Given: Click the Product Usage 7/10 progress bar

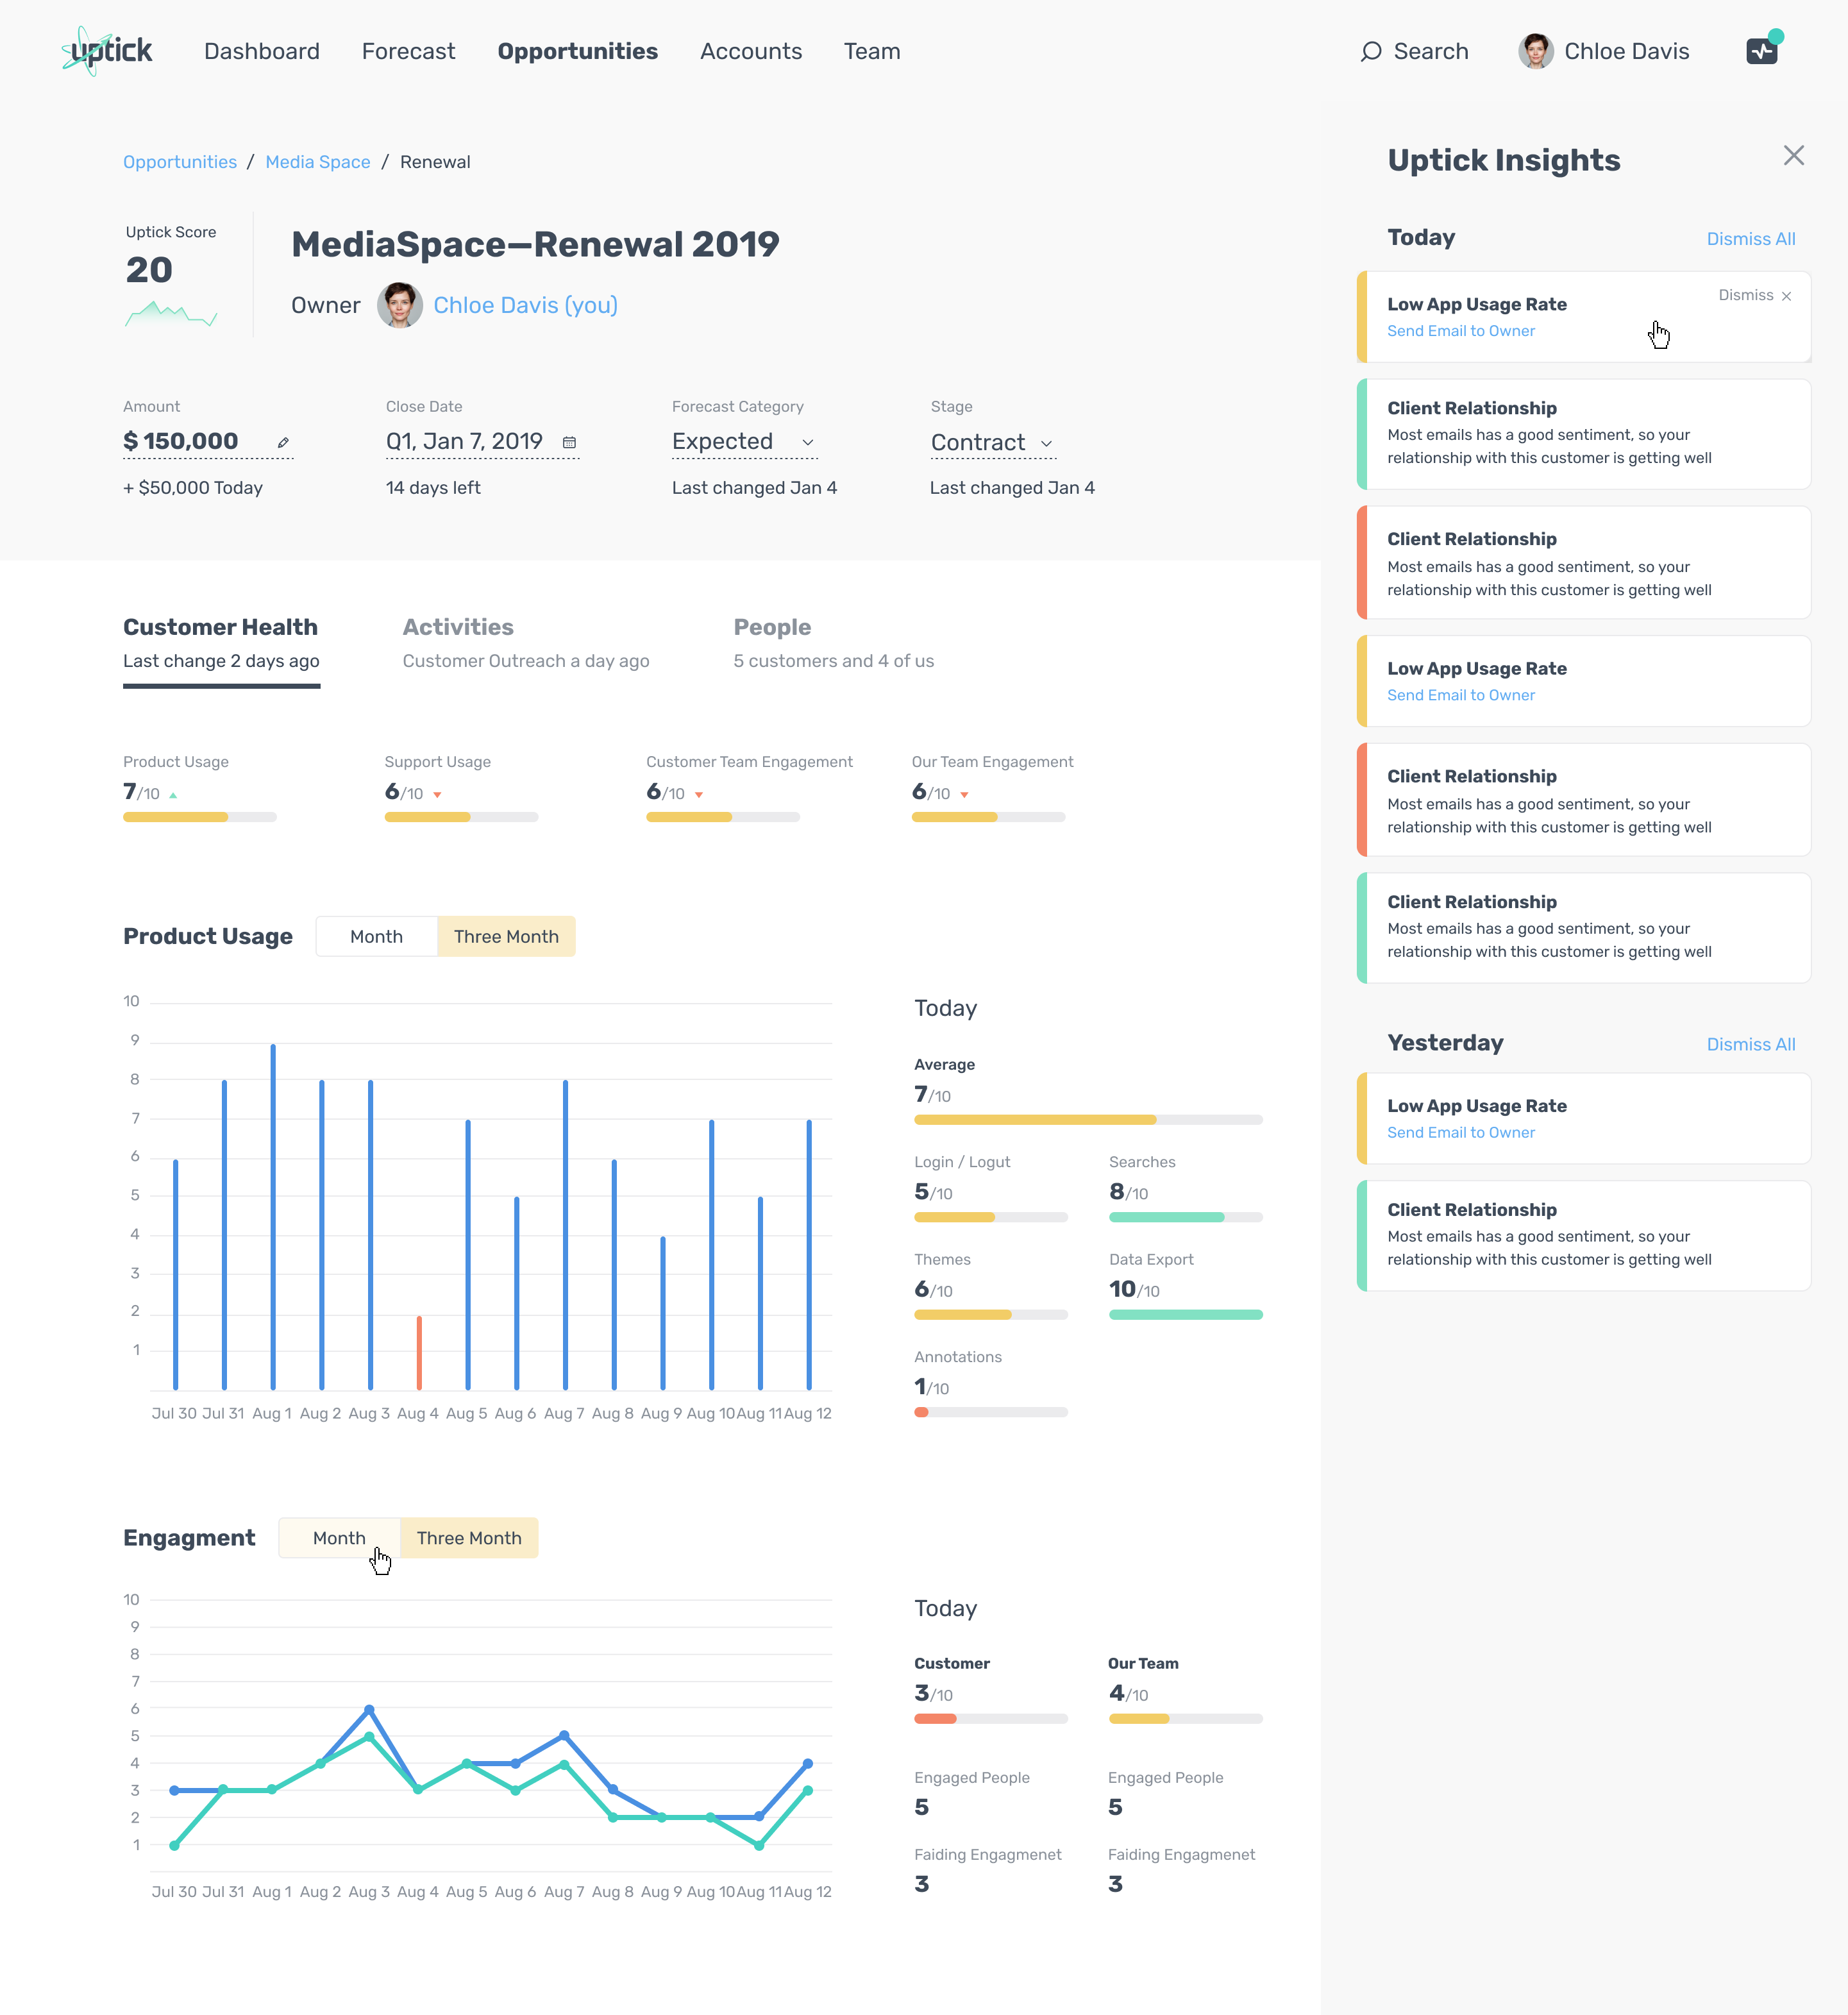Looking at the screenshot, I should [199, 817].
